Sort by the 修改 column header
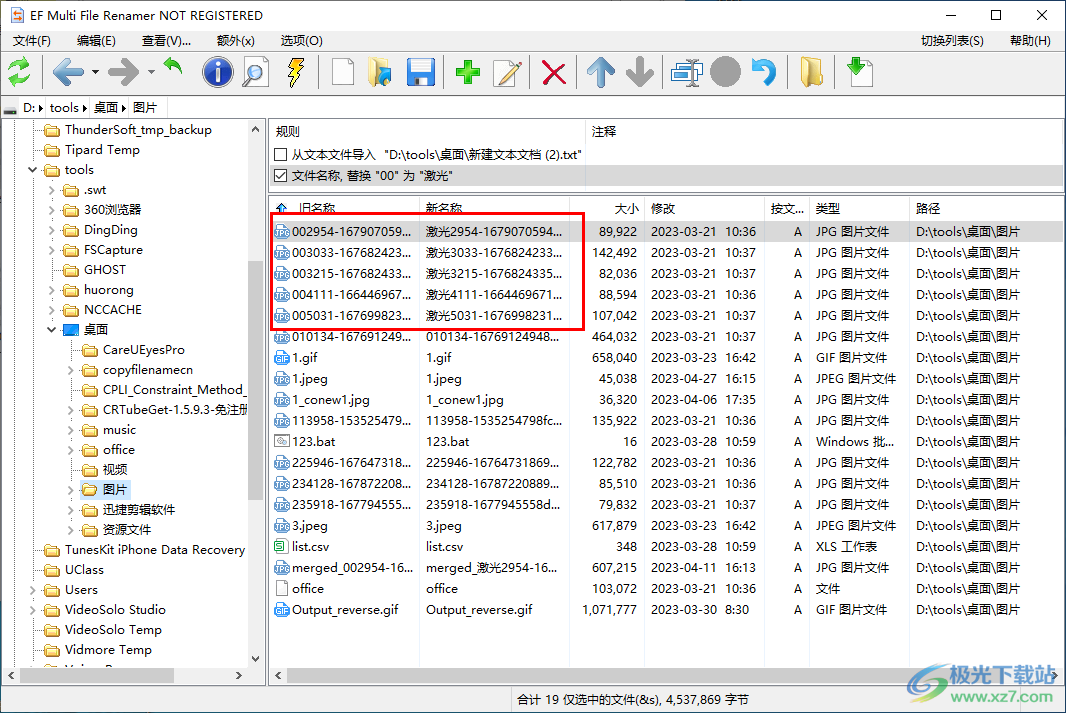Screen dimensions: 1066x713 tap(704, 209)
